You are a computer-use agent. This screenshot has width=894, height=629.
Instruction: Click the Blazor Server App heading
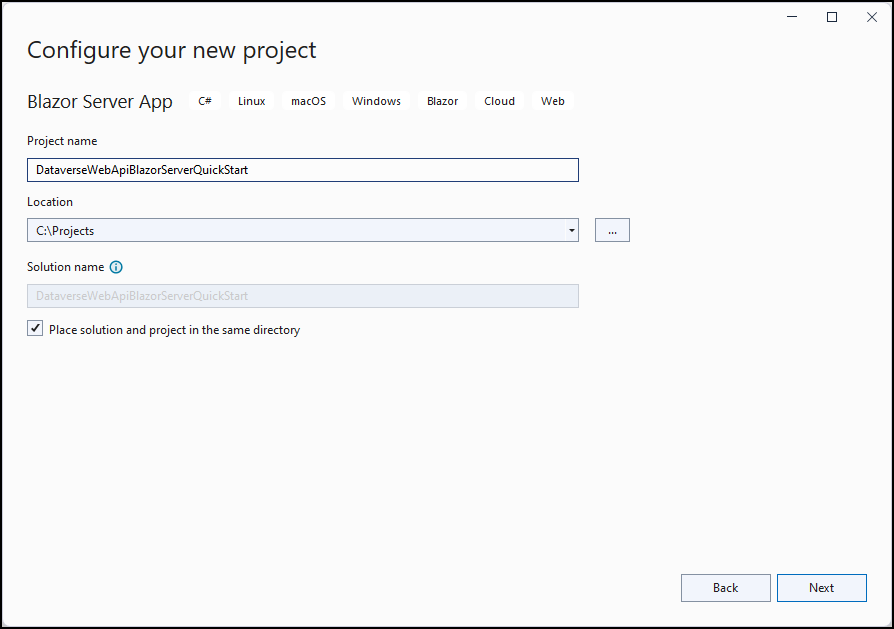point(100,101)
